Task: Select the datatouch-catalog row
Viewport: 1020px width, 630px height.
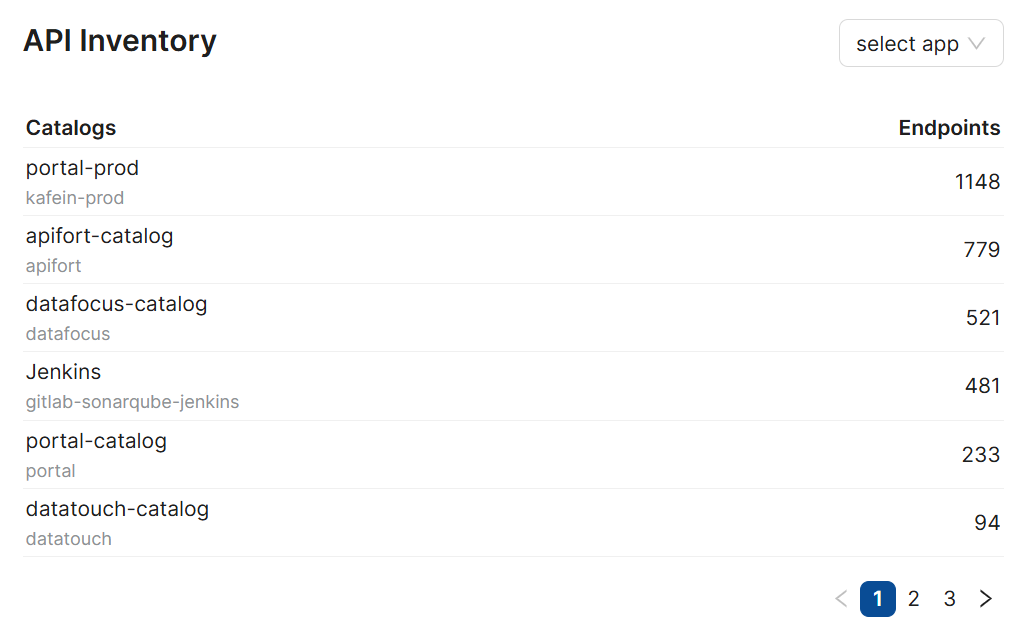Action: pos(117,509)
